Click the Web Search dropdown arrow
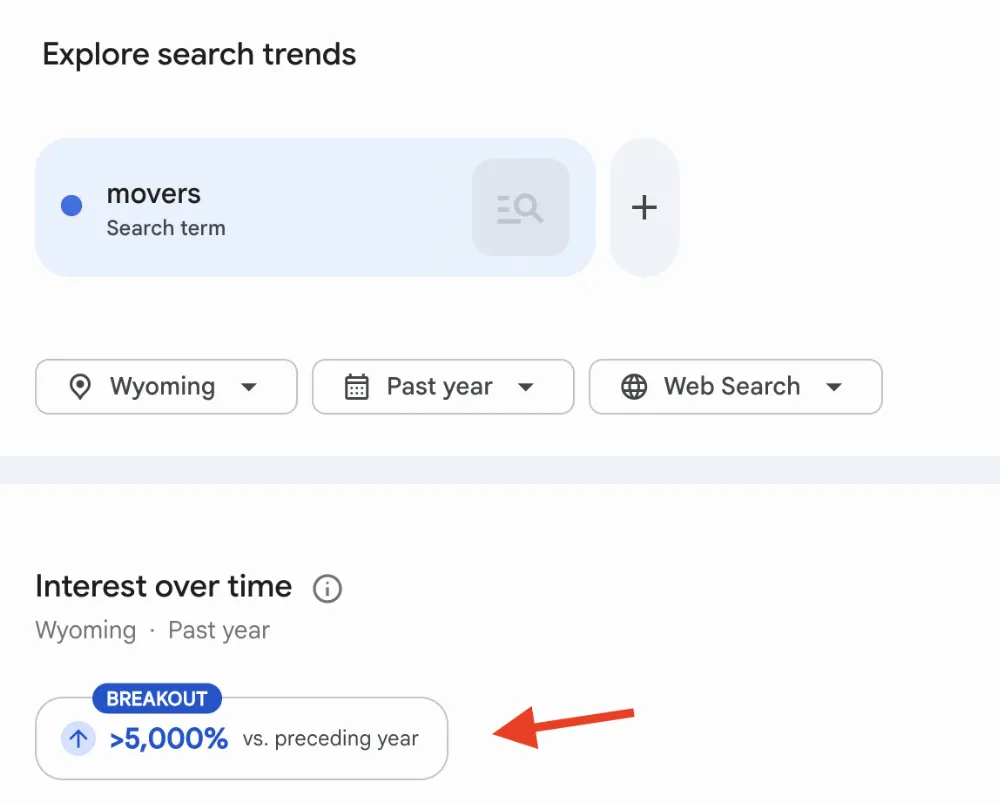 (834, 386)
